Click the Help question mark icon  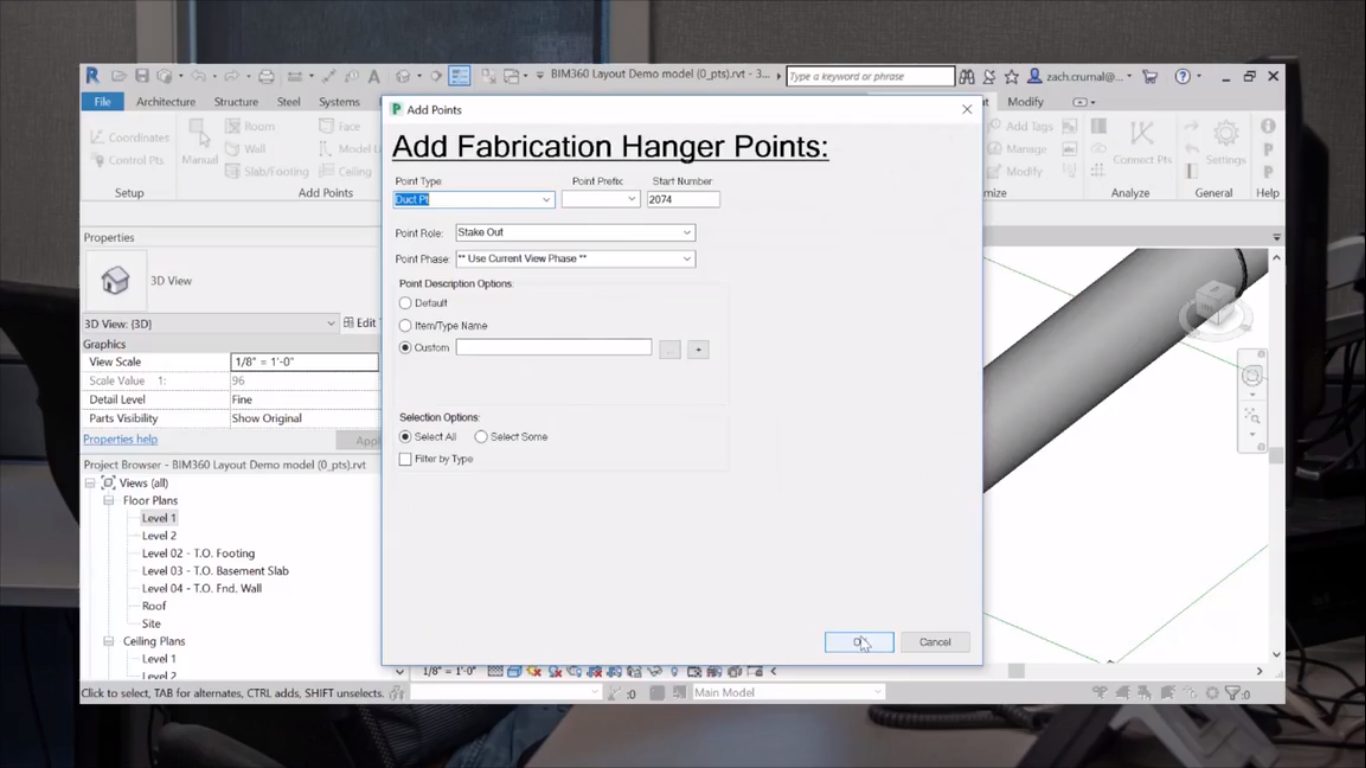(x=1183, y=76)
